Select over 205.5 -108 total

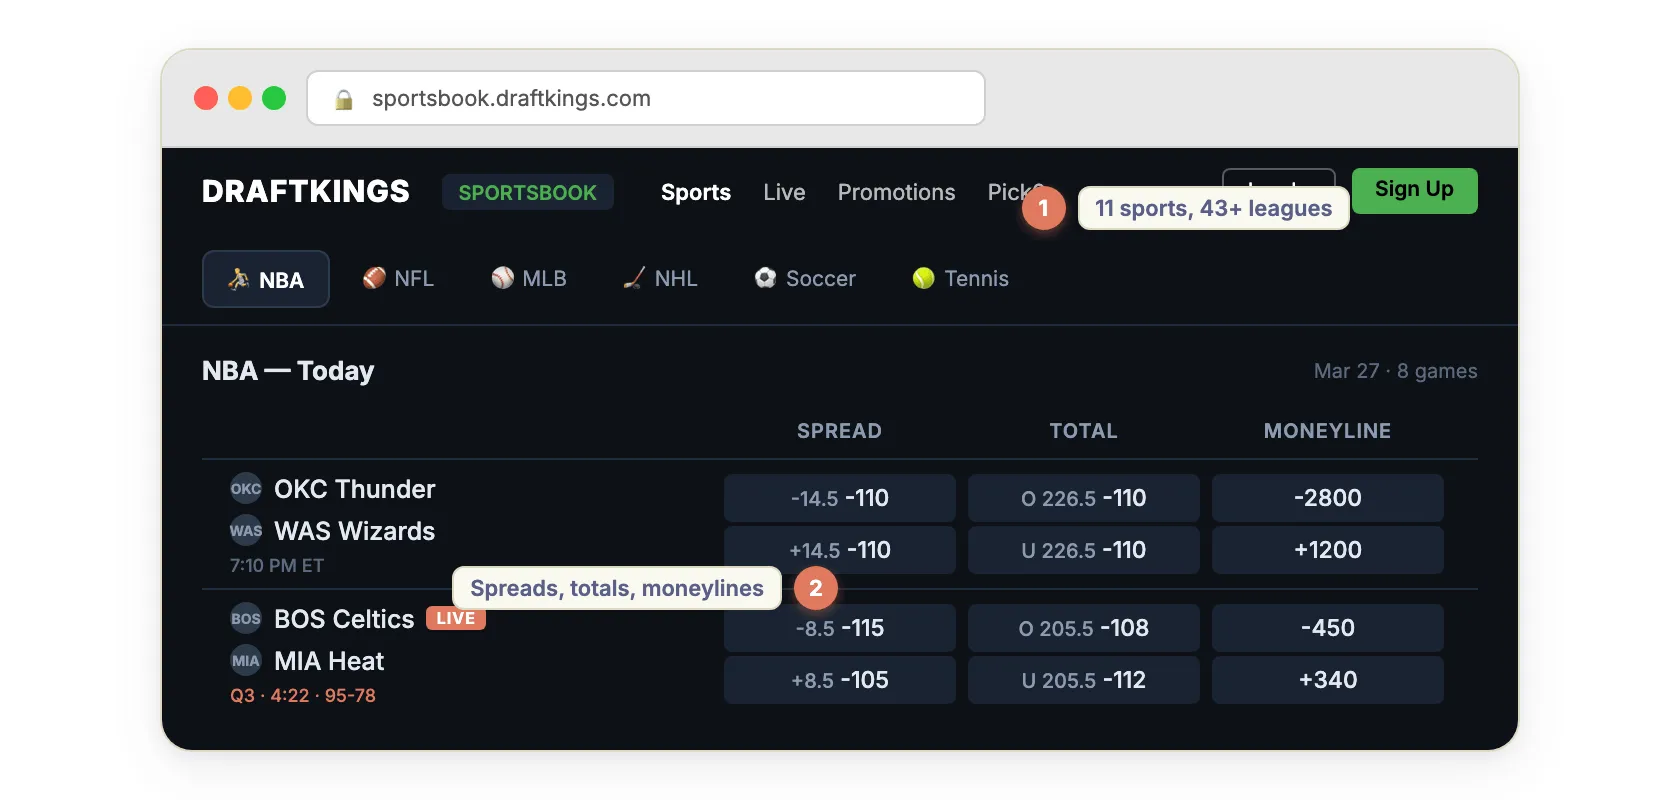coord(1084,628)
